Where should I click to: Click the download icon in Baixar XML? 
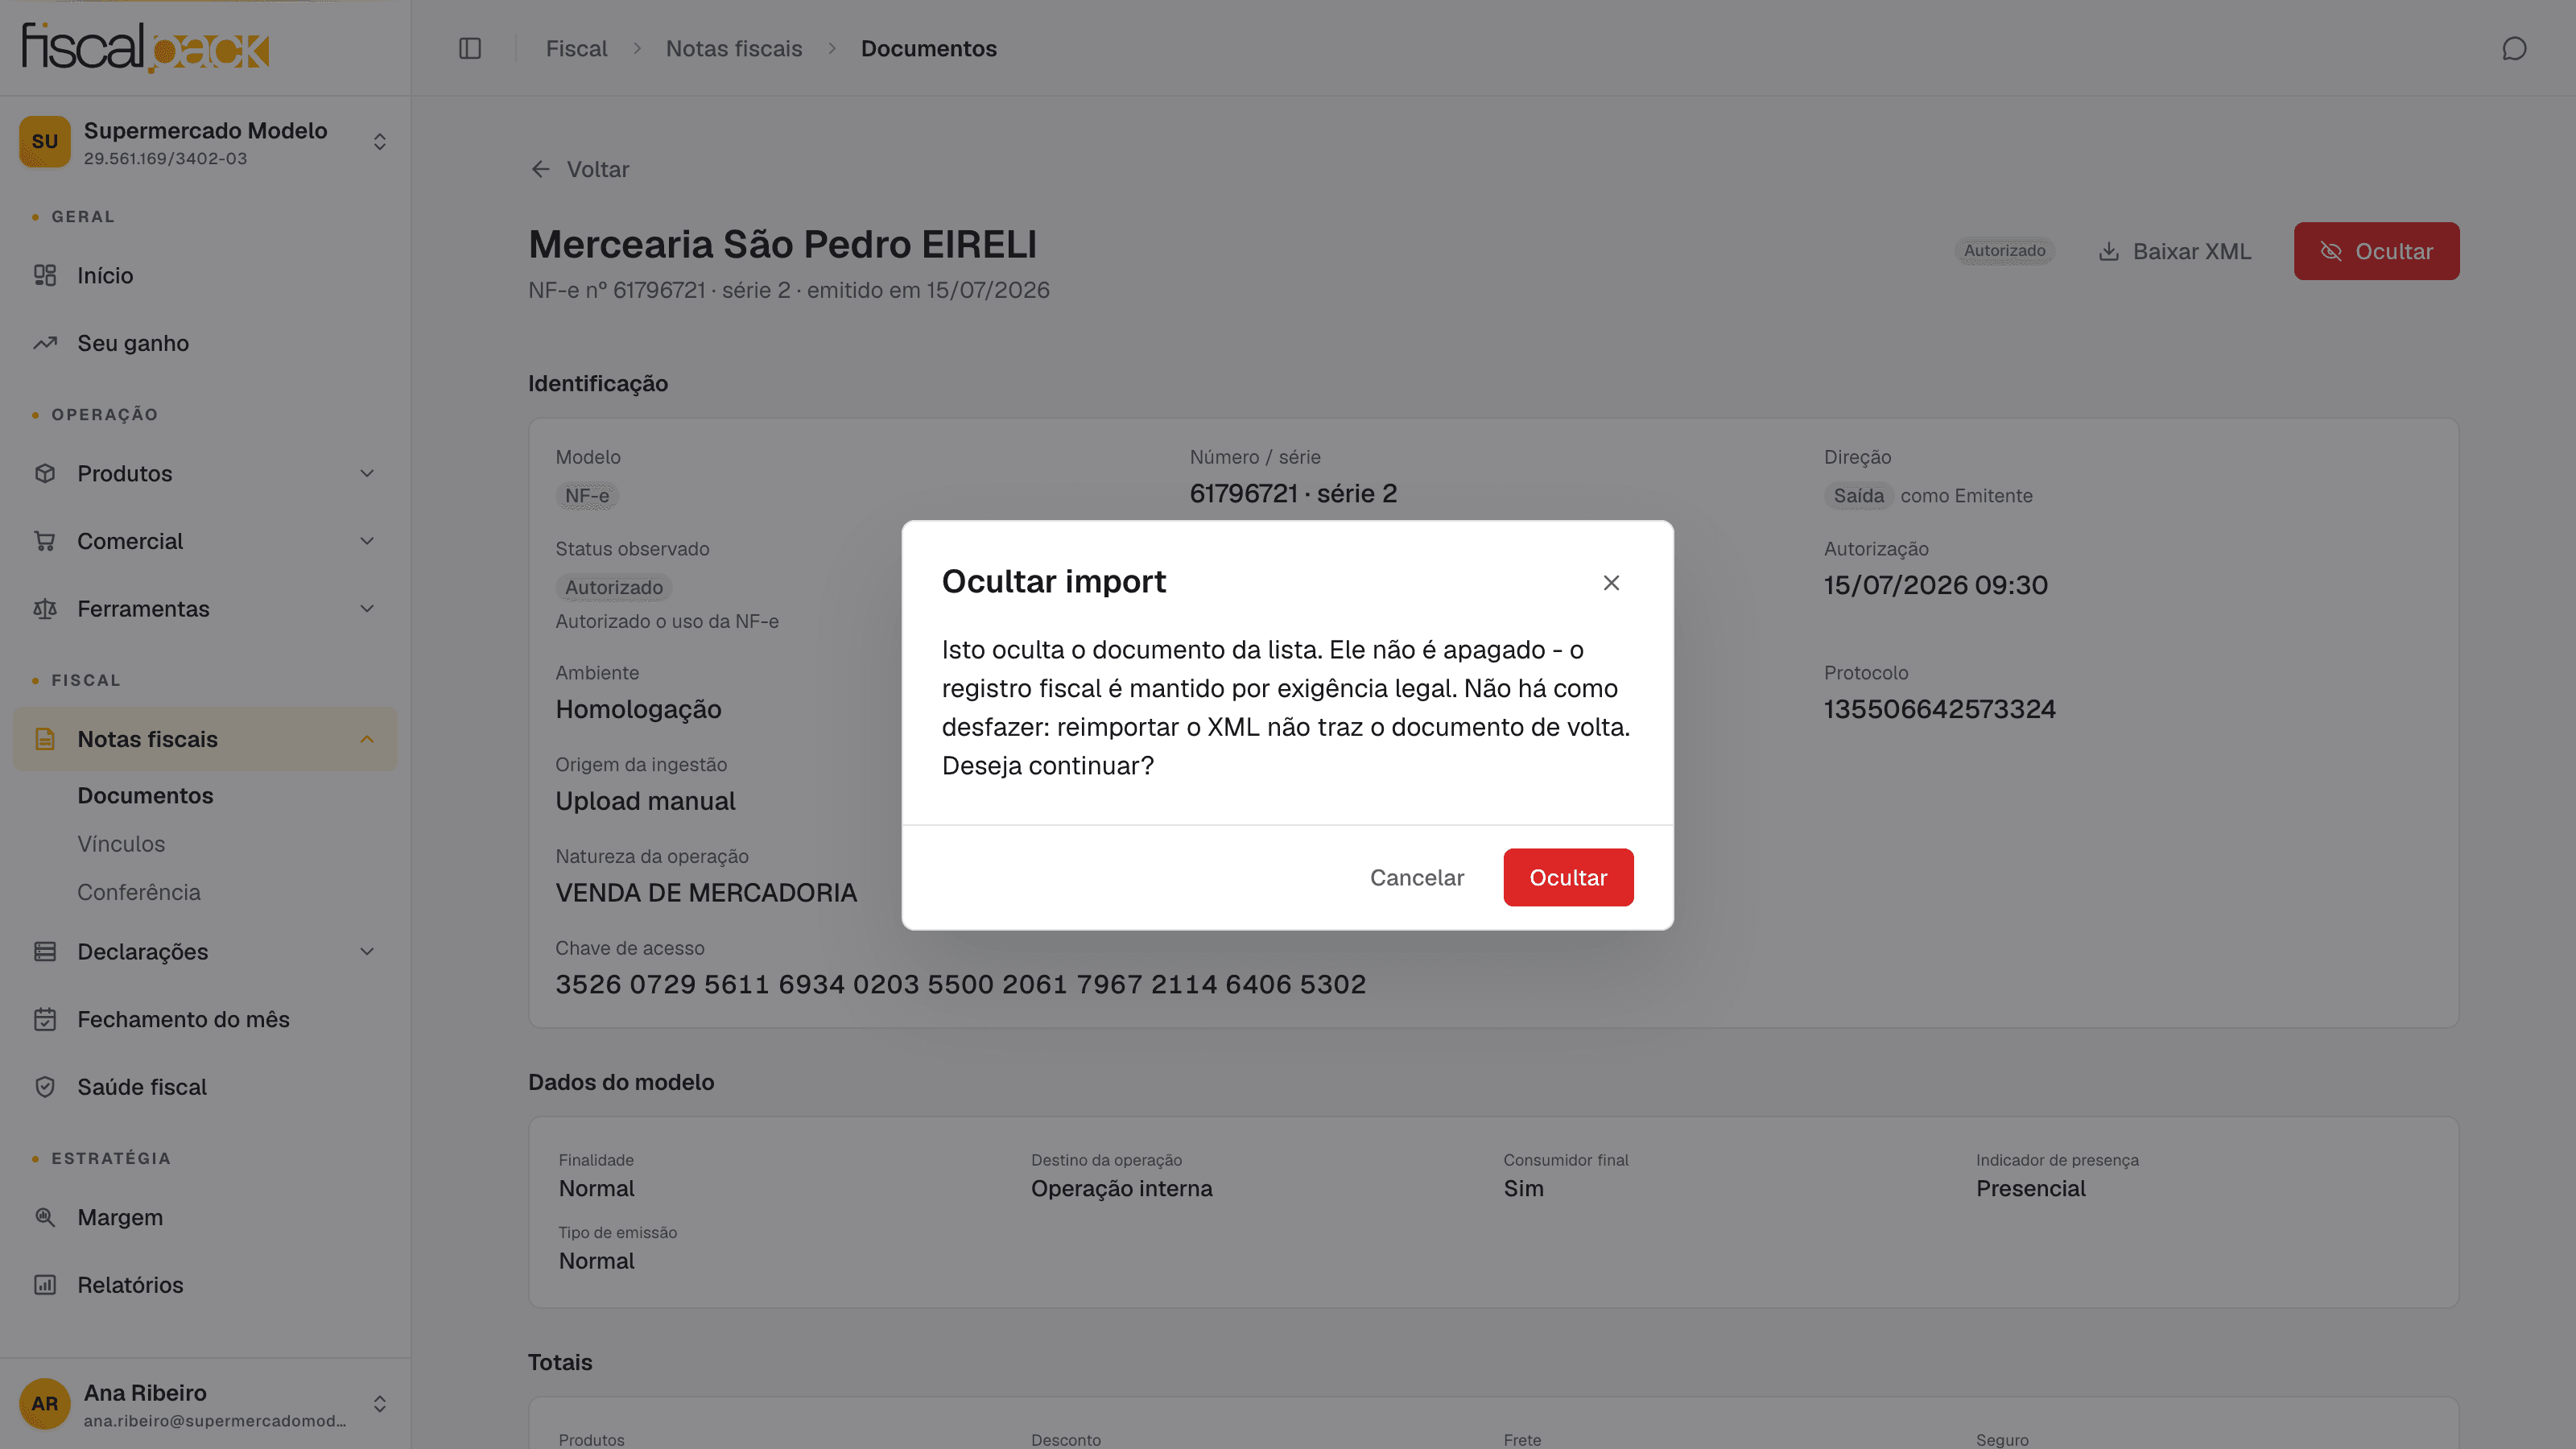click(2108, 251)
